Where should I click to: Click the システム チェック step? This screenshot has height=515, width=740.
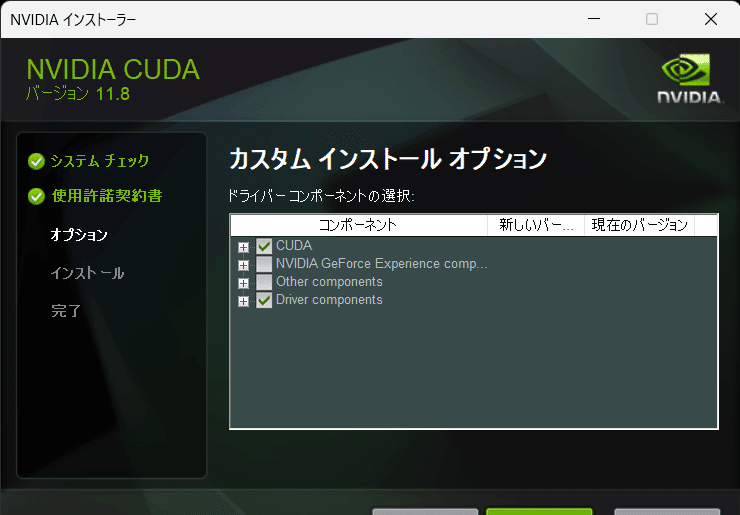tap(100, 161)
